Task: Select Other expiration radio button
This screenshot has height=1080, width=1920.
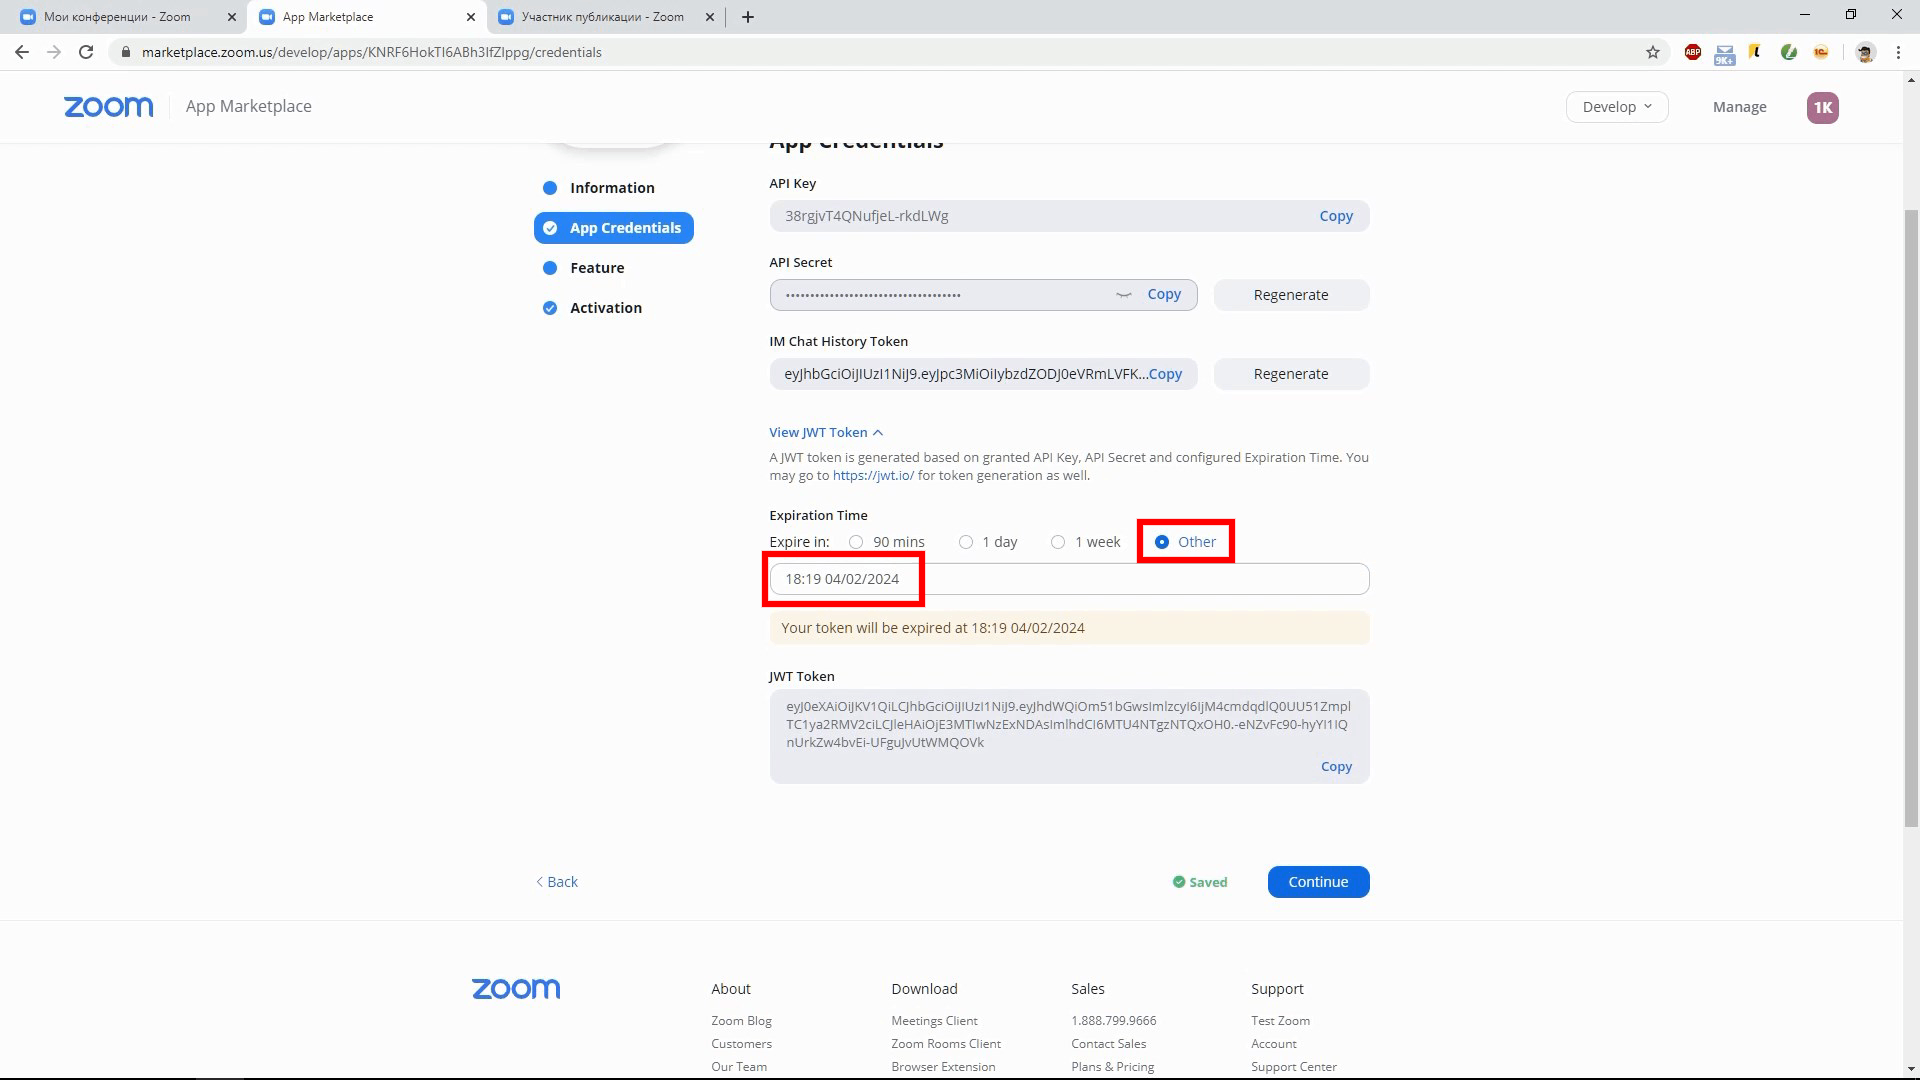Action: tap(1162, 542)
